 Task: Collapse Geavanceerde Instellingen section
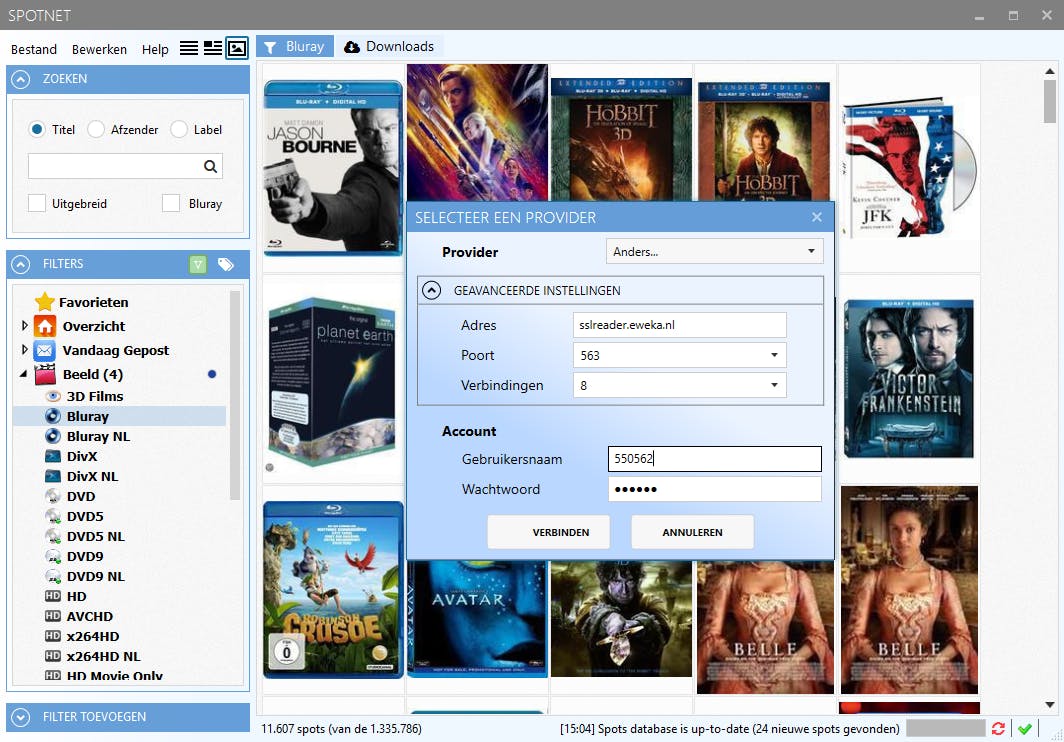pyautogui.click(x=432, y=291)
